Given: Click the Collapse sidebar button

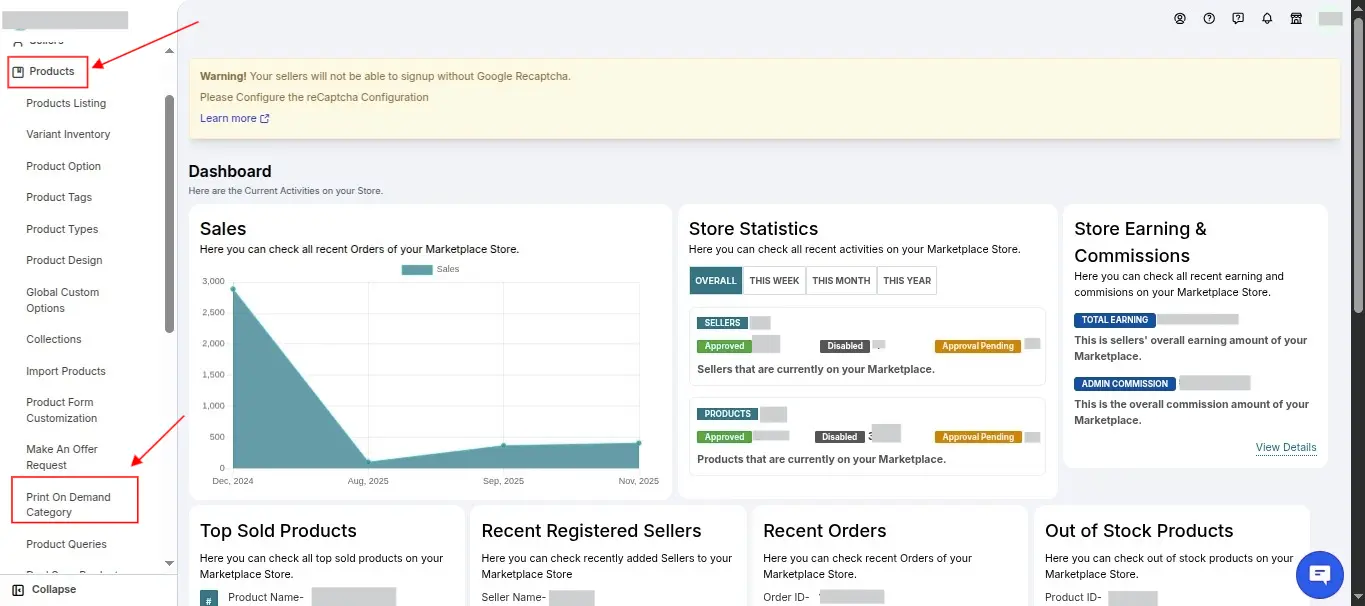Looking at the screenshot, I should point(44,590).
